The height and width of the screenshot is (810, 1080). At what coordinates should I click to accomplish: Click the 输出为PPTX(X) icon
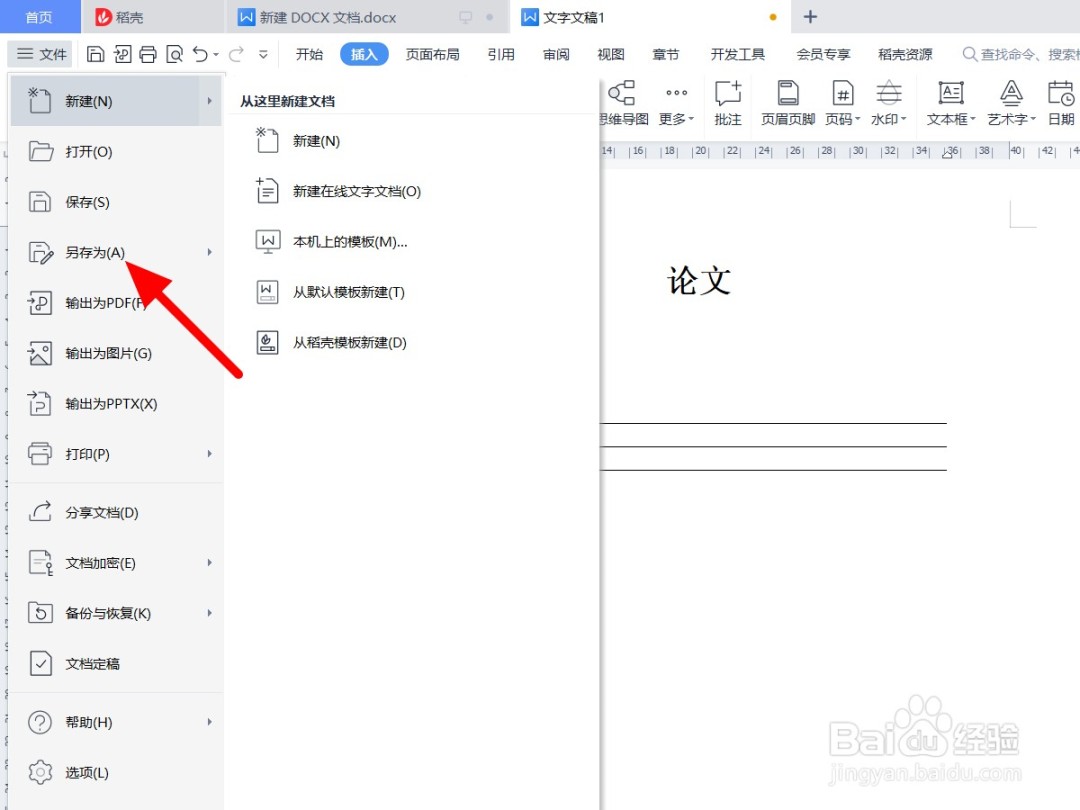(39, 404)
